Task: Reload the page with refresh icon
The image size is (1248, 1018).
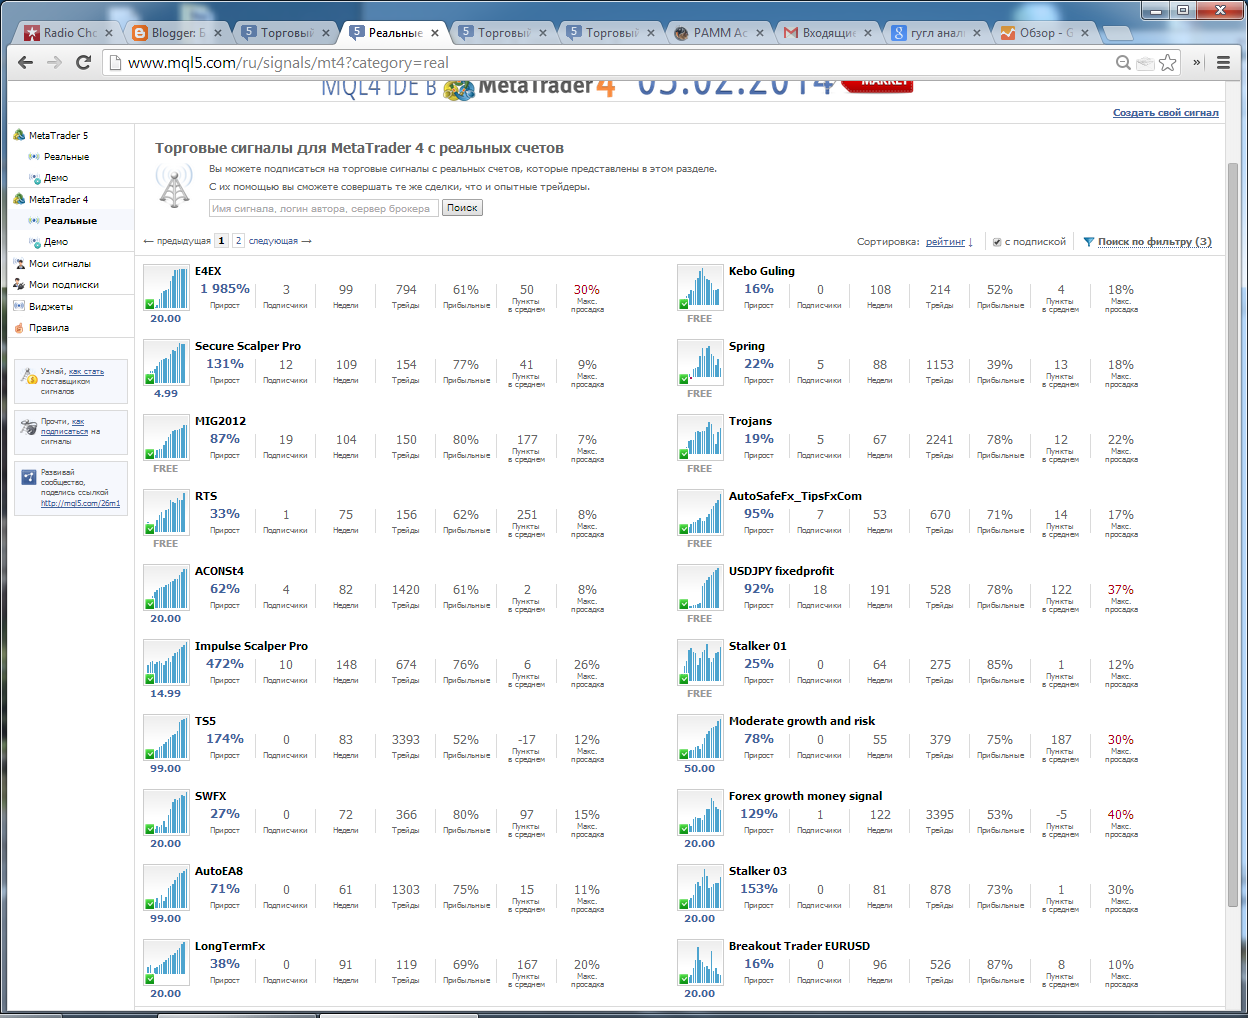Action: tap(84, 62)
